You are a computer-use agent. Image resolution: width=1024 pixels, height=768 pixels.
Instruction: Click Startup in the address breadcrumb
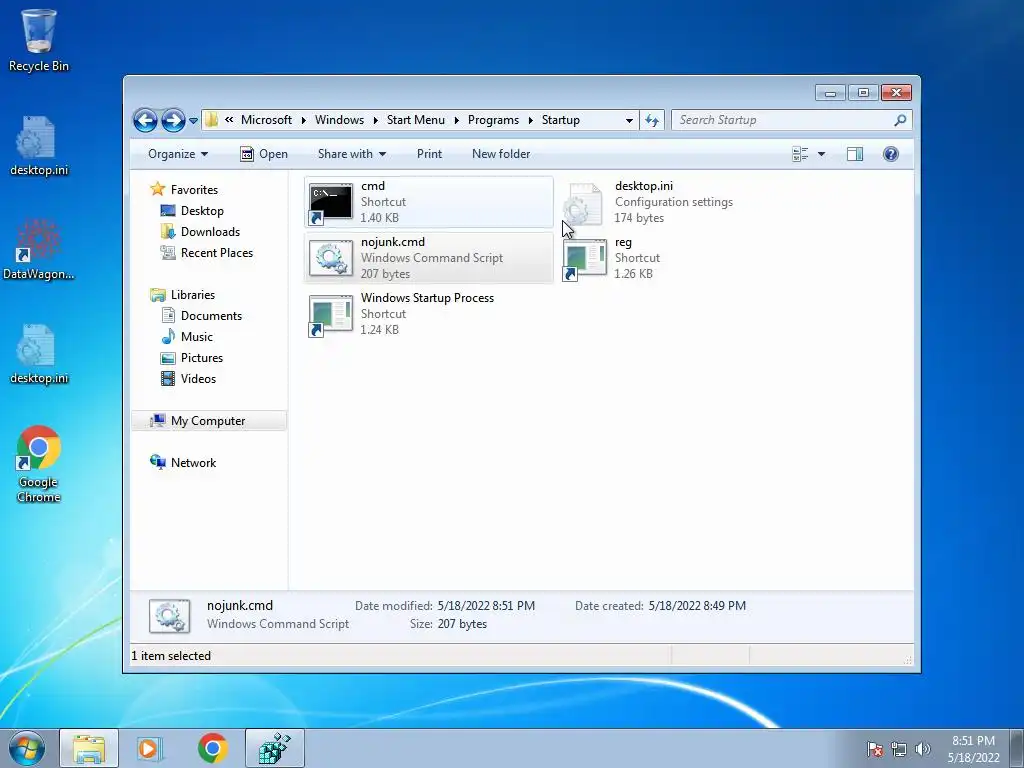[x=560, y=120]
